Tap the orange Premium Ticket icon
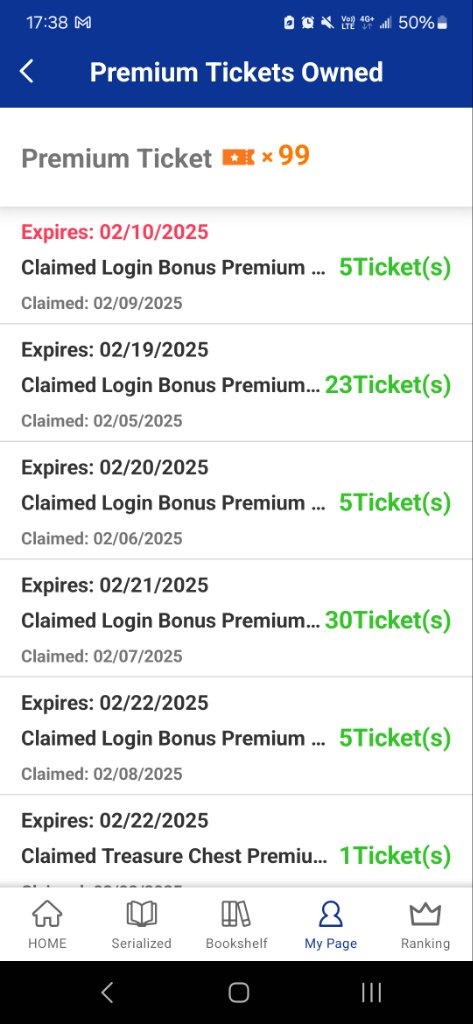Image resolution: width=473 pixels, height=1024 pixels. coord(238,157)
